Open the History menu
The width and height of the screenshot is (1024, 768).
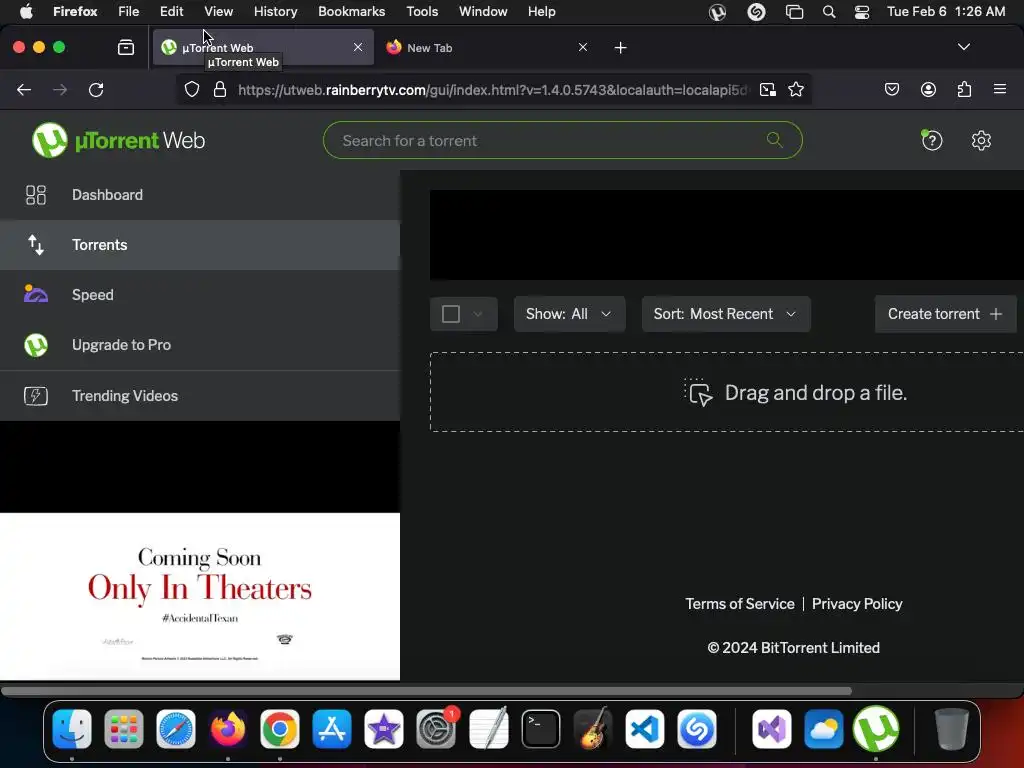[x=276, y=12]
